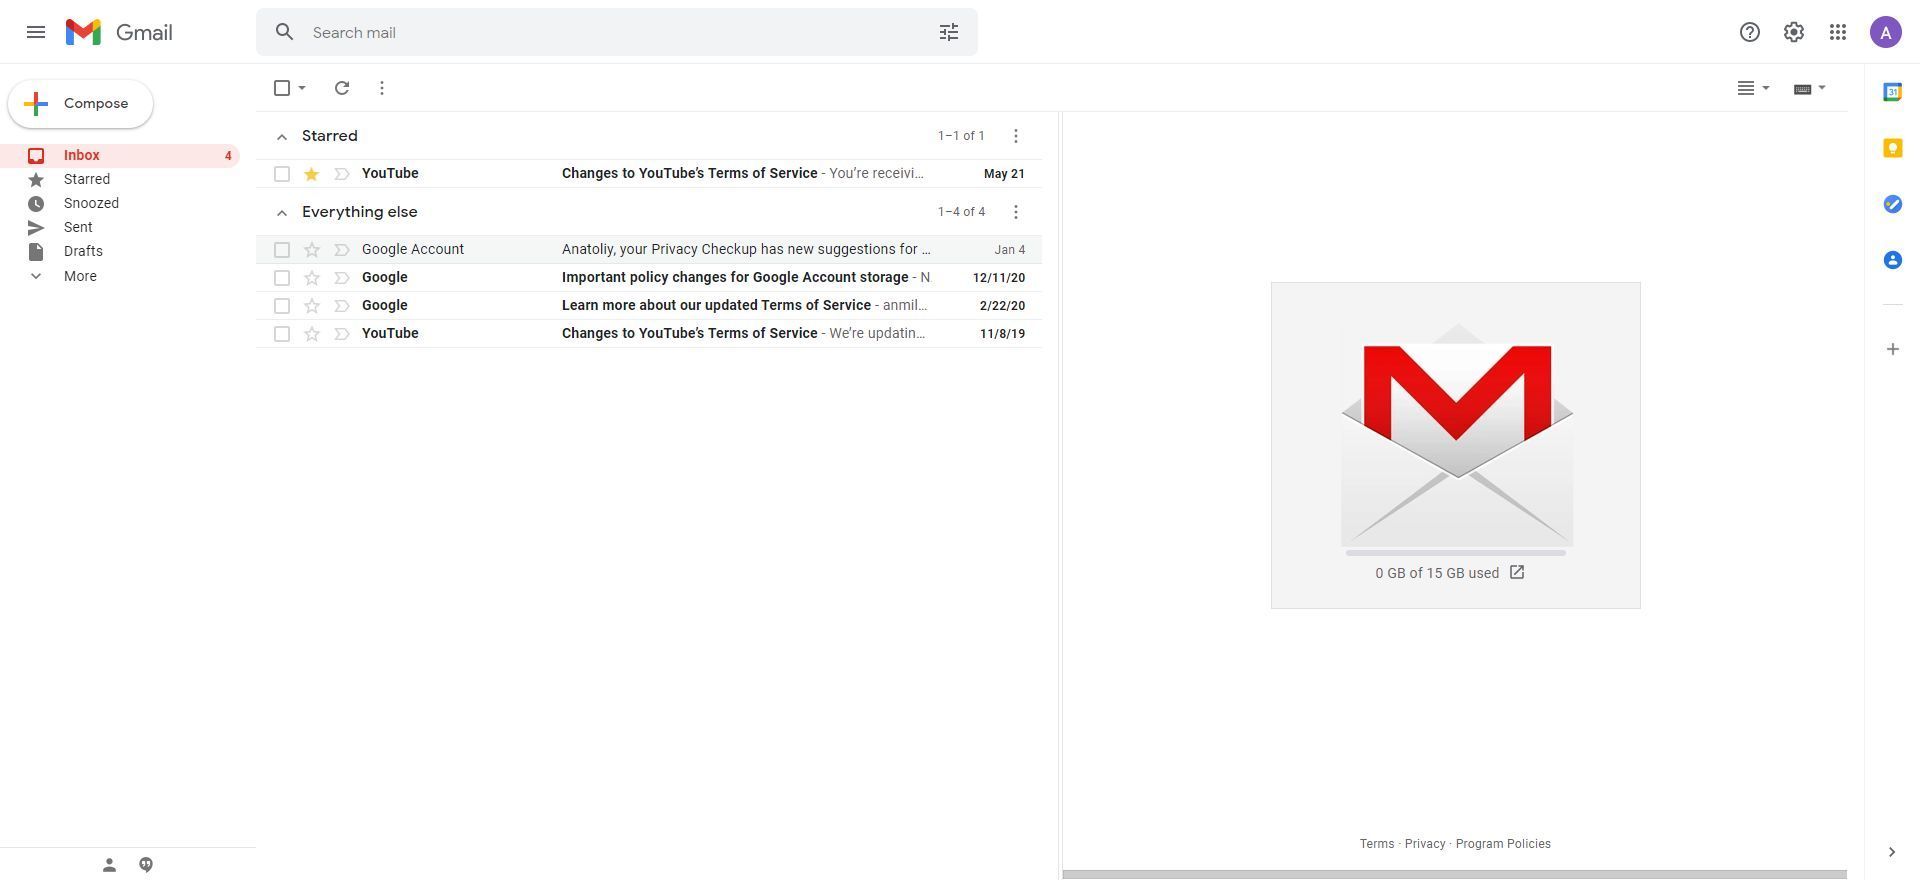Select the Google Account email checkbox
The width and height of the screenshot is (1920, 880).
[282, 250]
